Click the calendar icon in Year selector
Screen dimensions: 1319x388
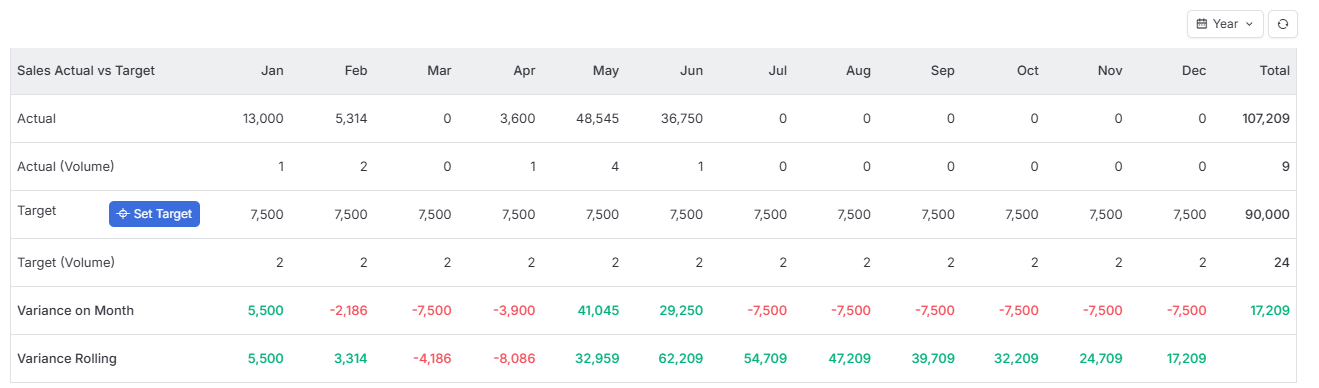click(1202, 24)
